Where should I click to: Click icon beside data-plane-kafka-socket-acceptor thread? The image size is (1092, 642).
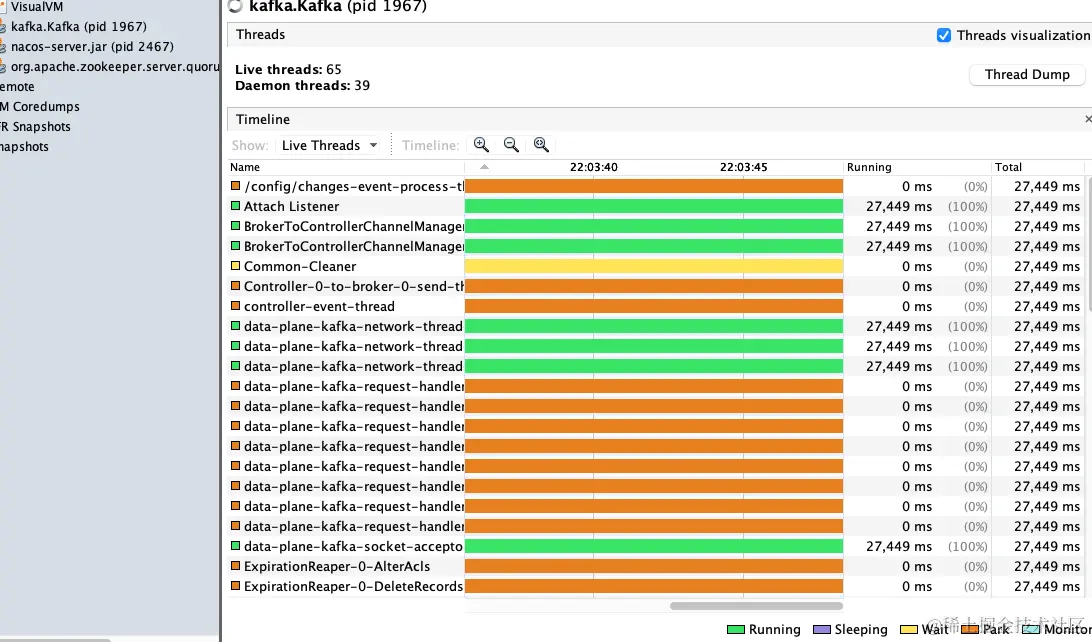click(x=235, y=546)
